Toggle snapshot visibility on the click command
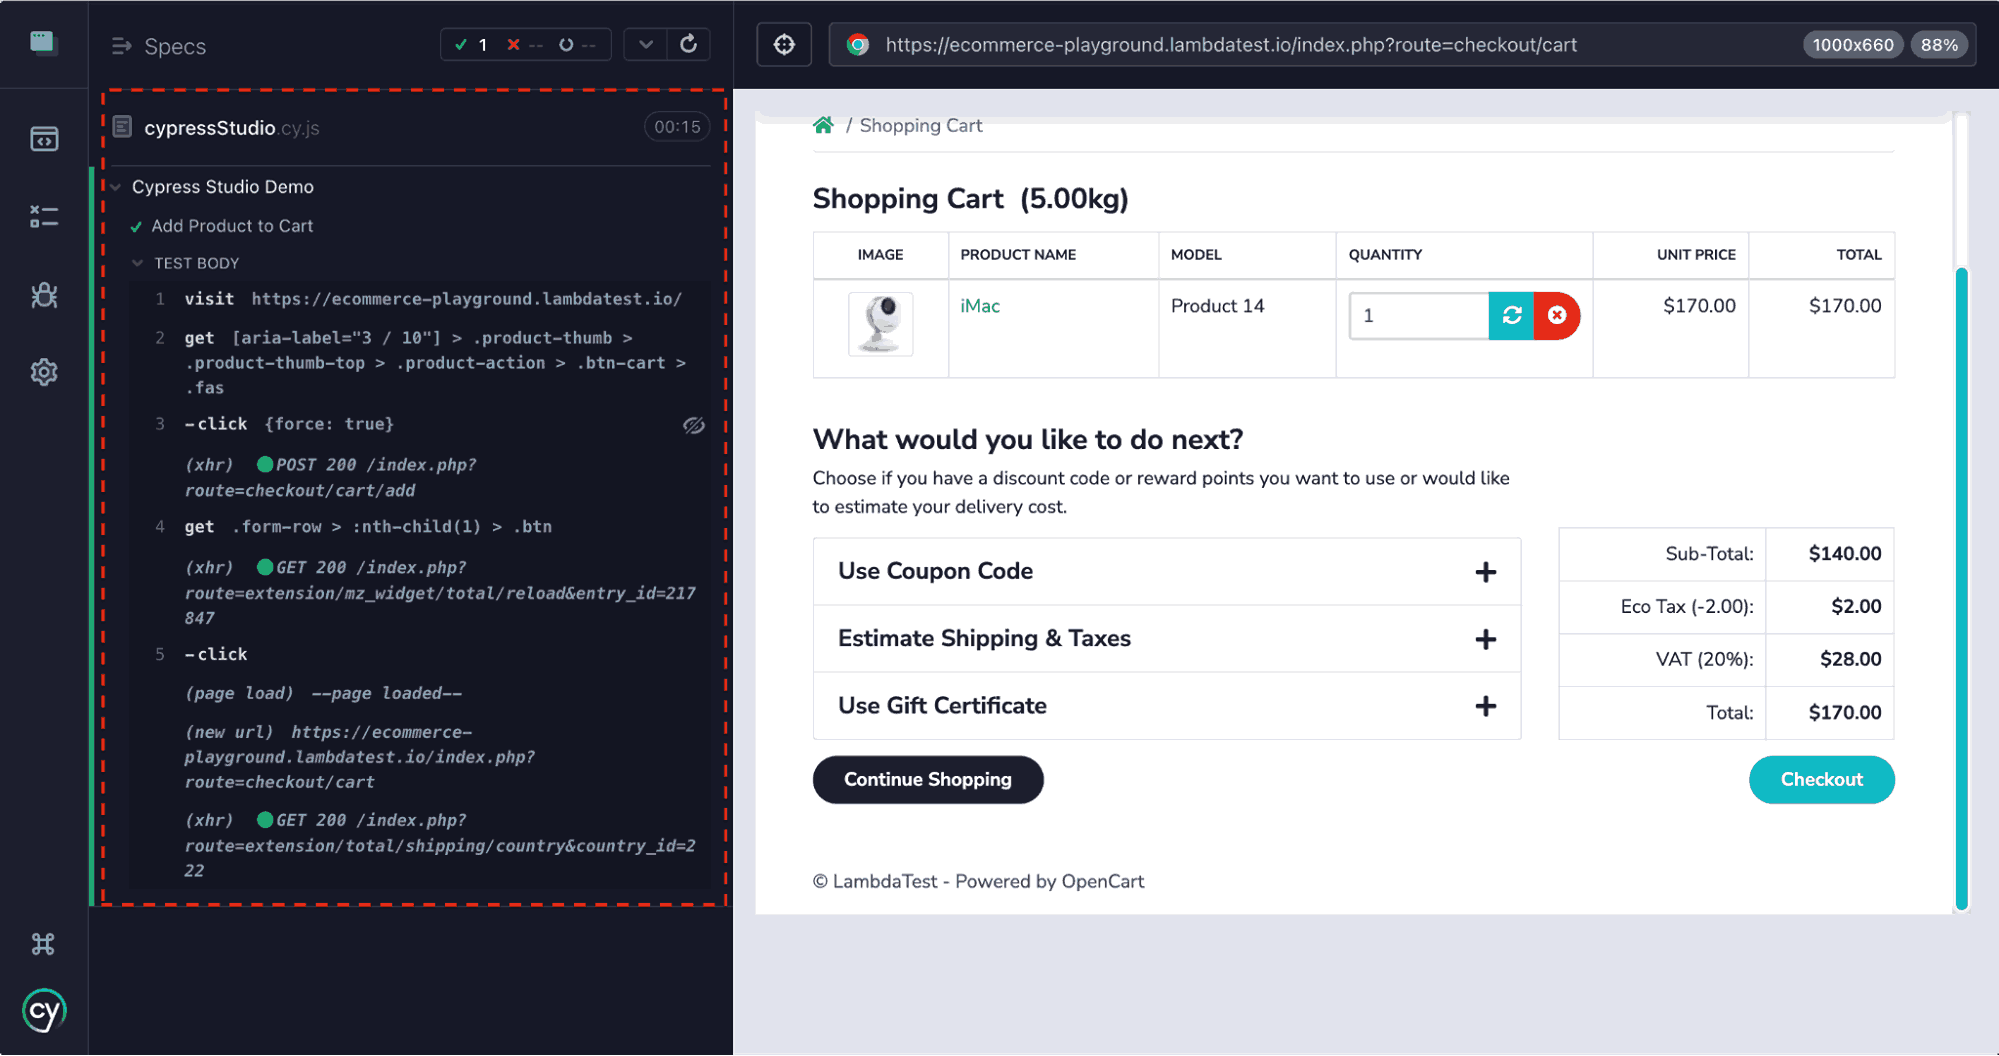Viewport: 1999px width, 1056px height. [x=694, y=424]
